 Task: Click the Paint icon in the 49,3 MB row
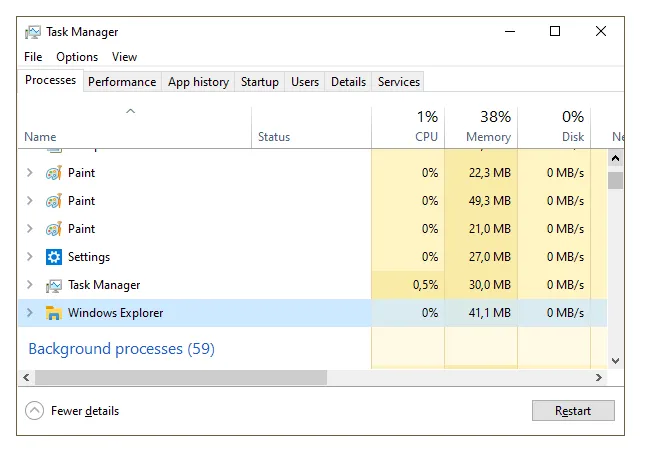[54, 201]
